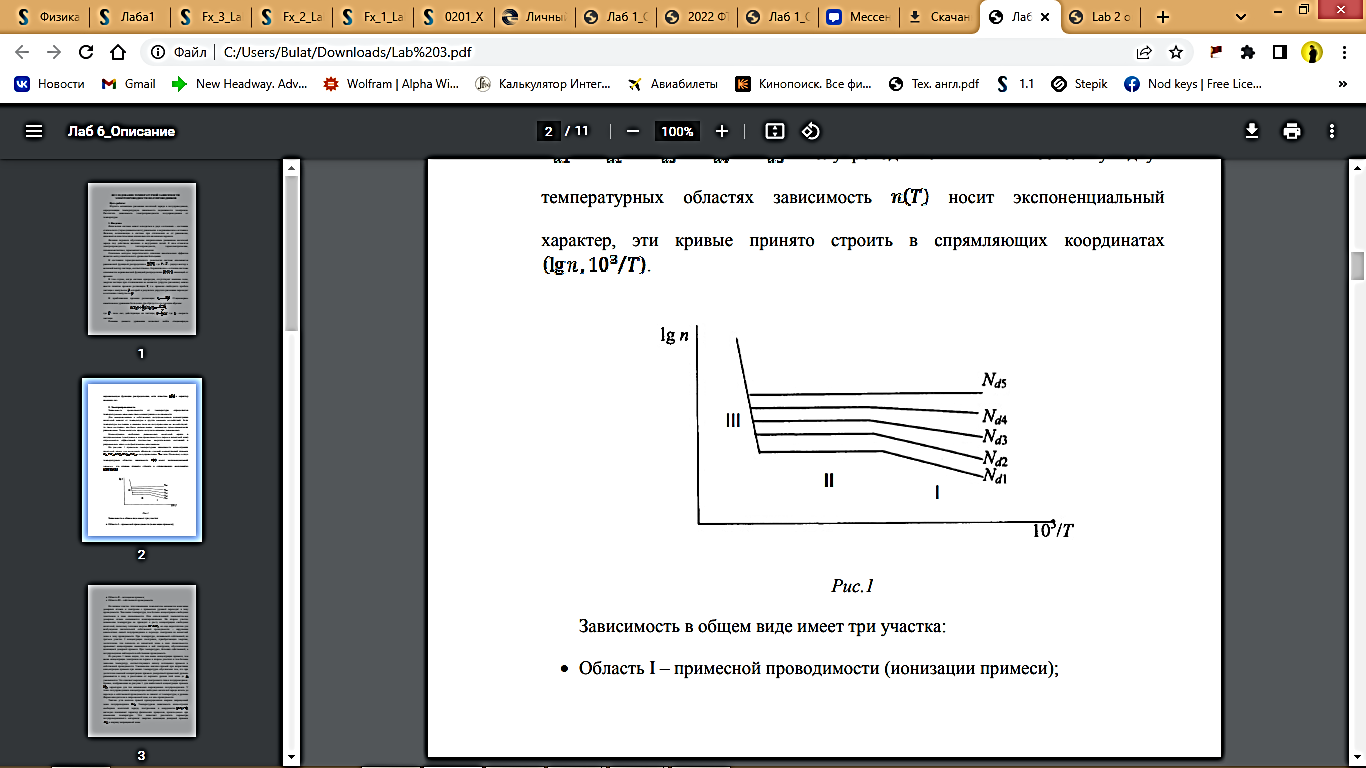Click the address bar URL field
This screenshot has width=1366, height=768.
(x=640, y=52)
